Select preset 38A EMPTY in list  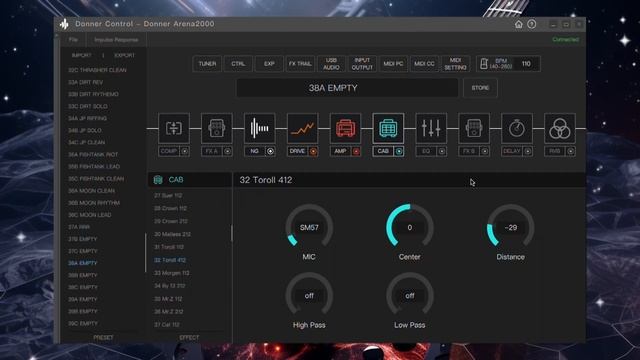click(x=83, y=263)
